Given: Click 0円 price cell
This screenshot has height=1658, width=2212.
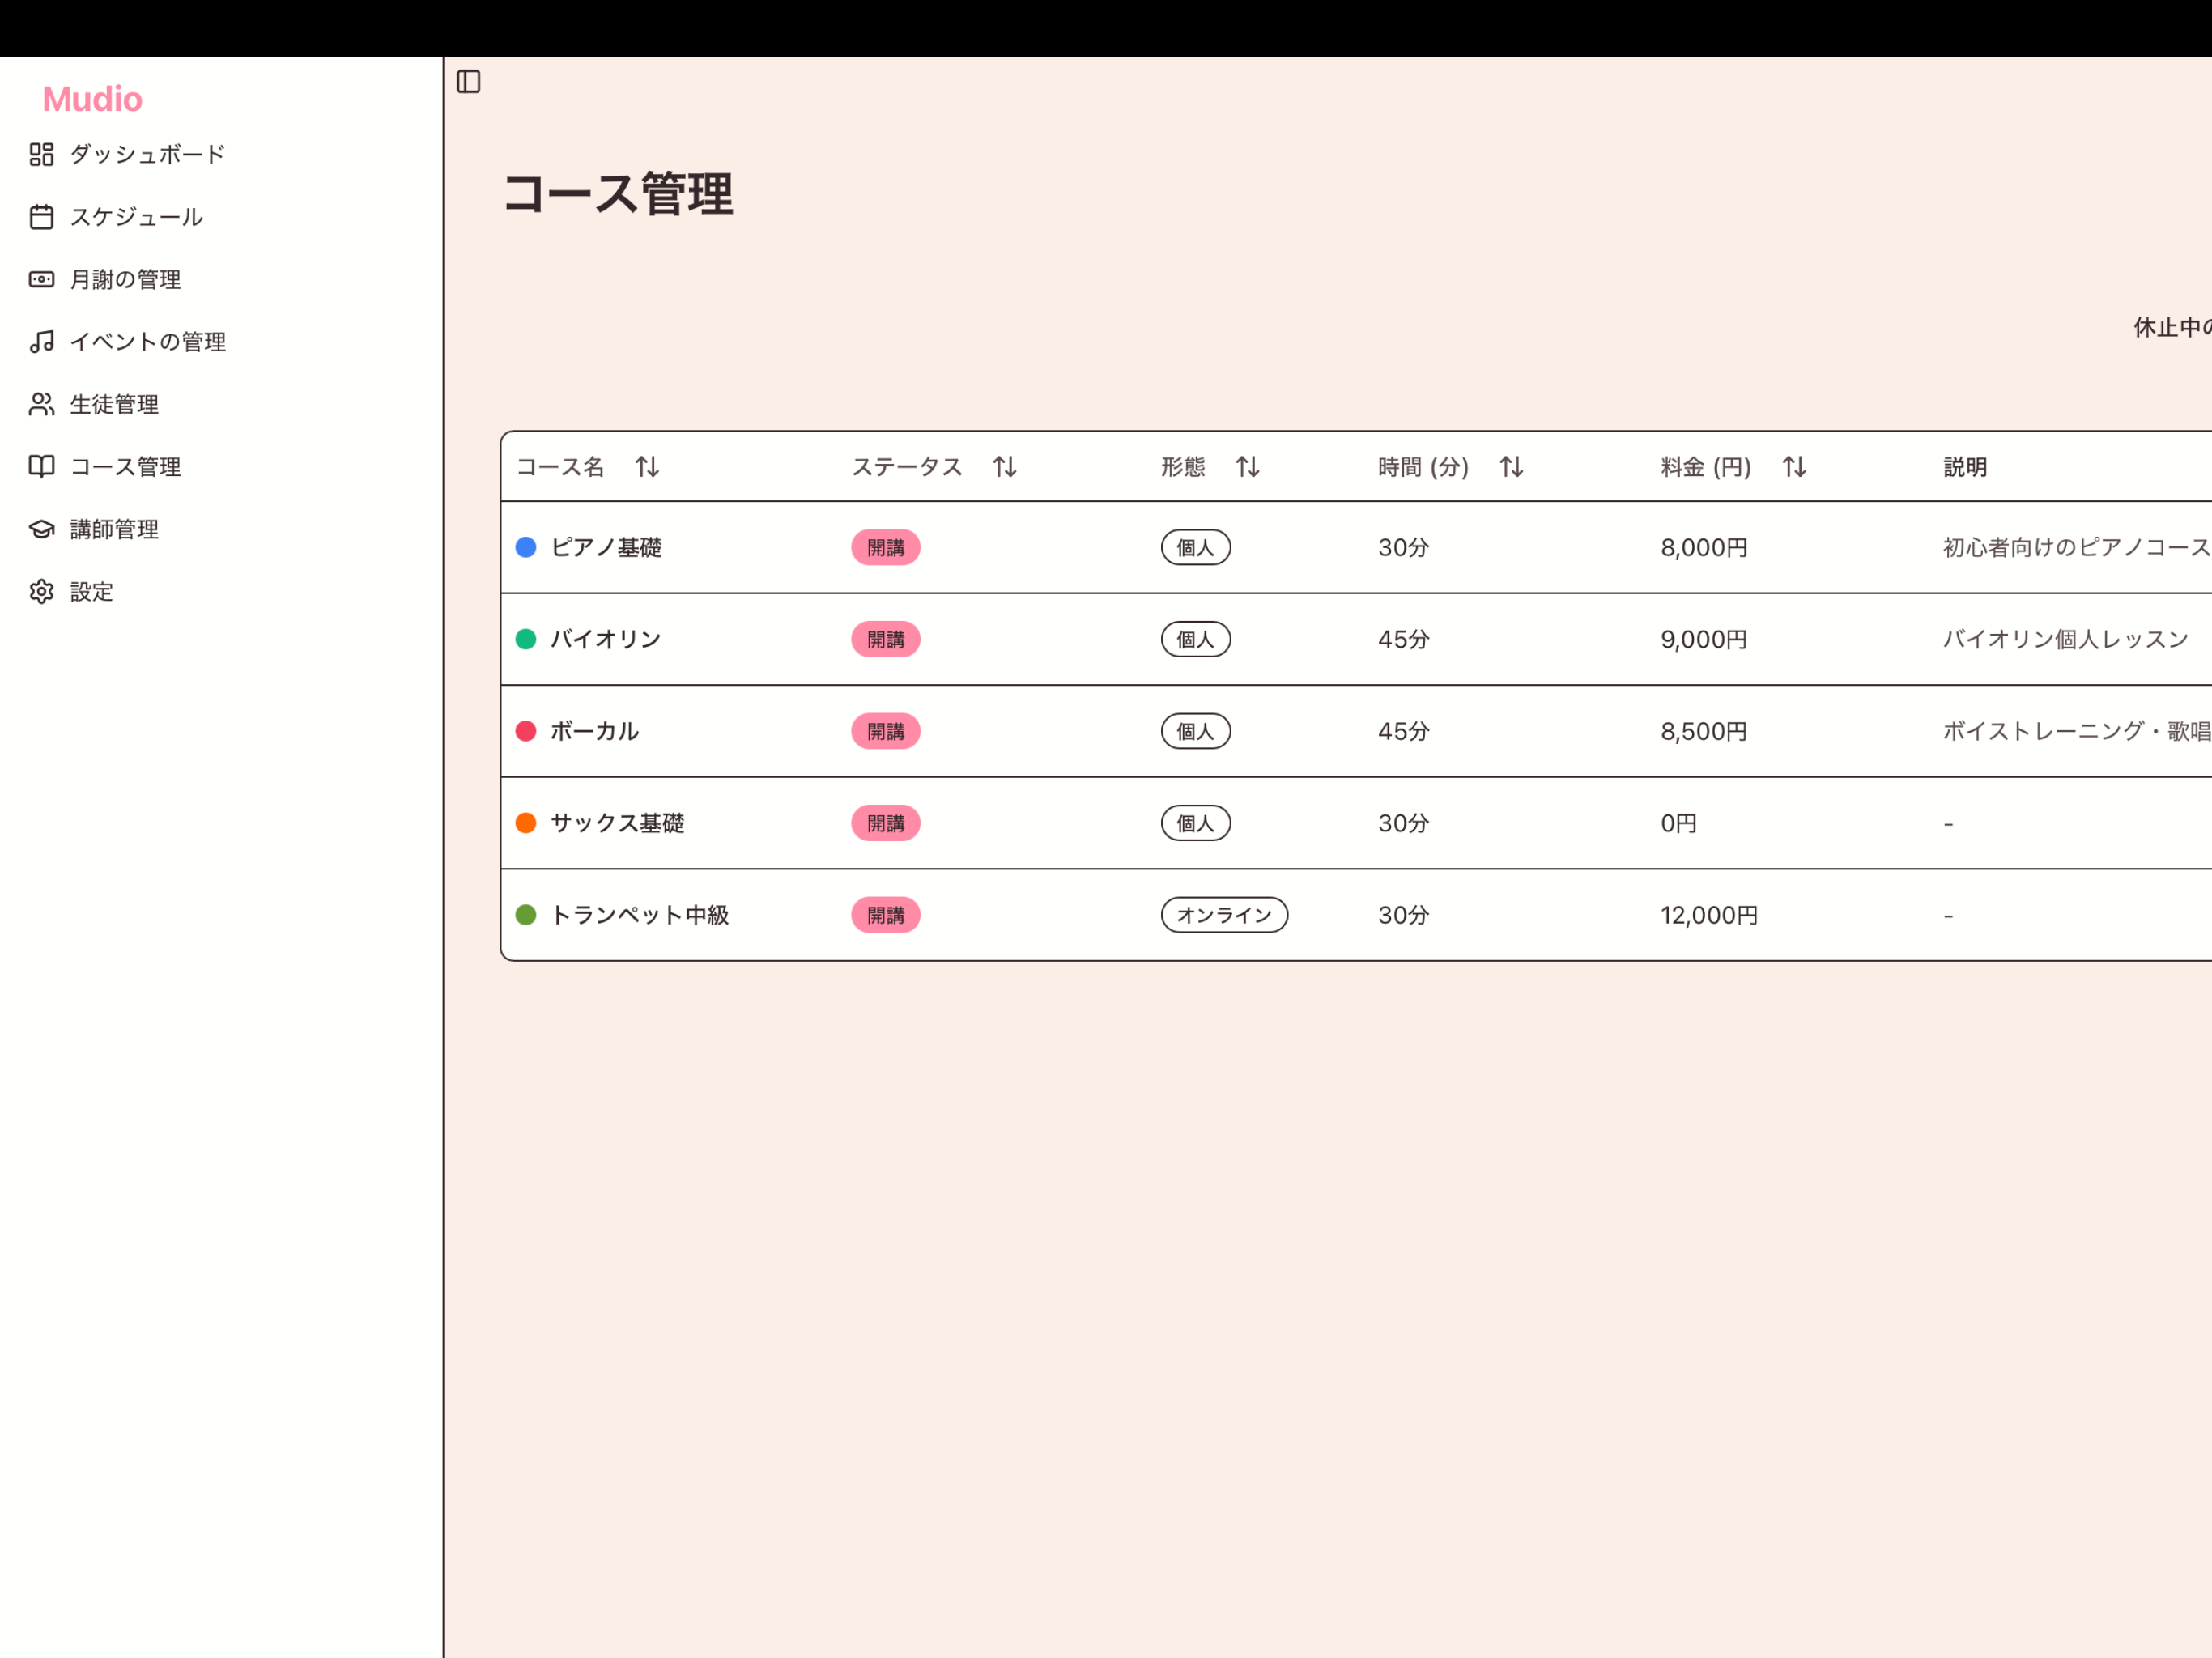Looking at the screenshot, I should click(1679, 823).
